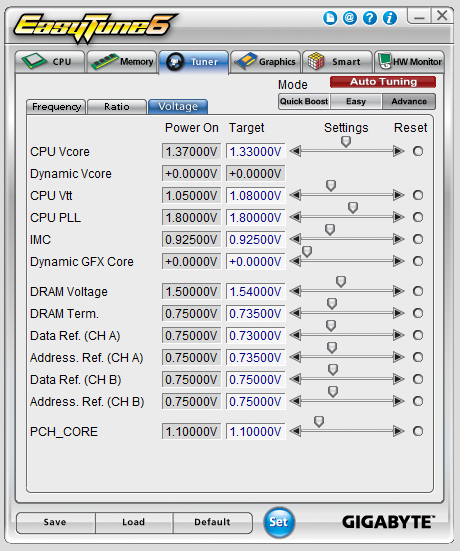Switch to the Frequency sub-tab
The height and width of the screenshot is (551, 460).
click(x=56, y=106)
